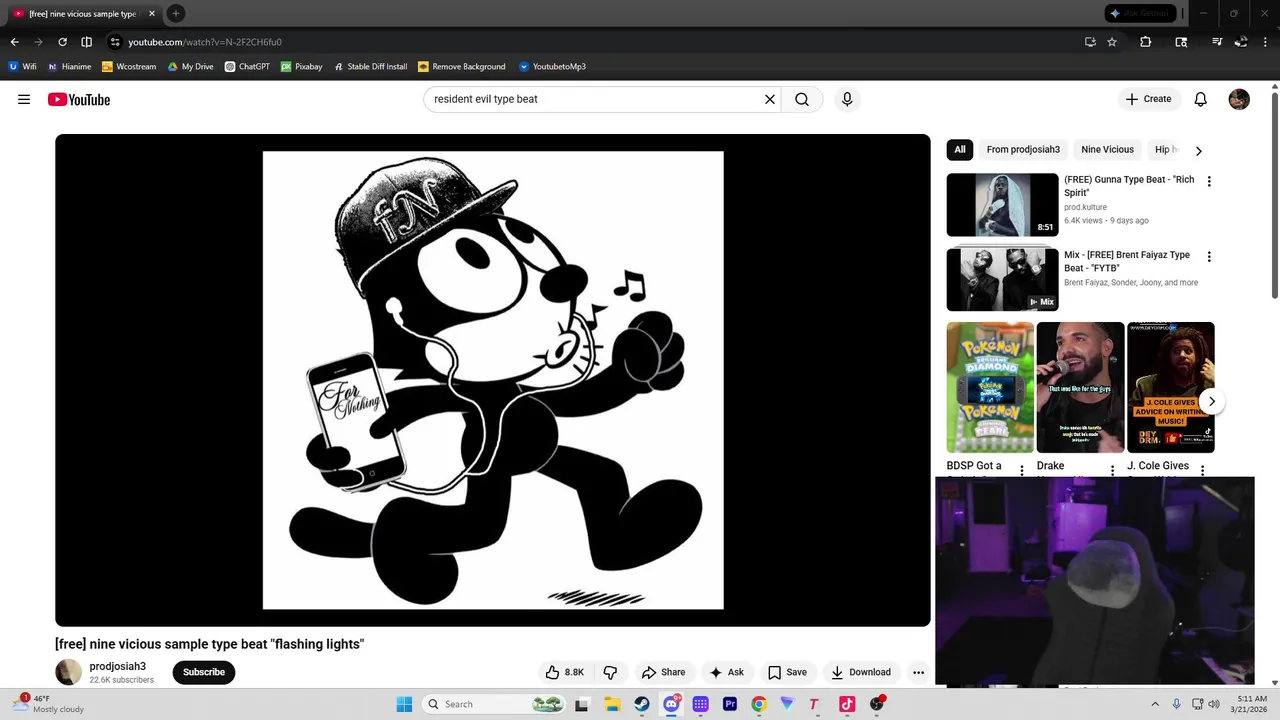Click the magnifier search button
The height and width of the screenshot is (720, 1280).
click(x=802, y=99)
